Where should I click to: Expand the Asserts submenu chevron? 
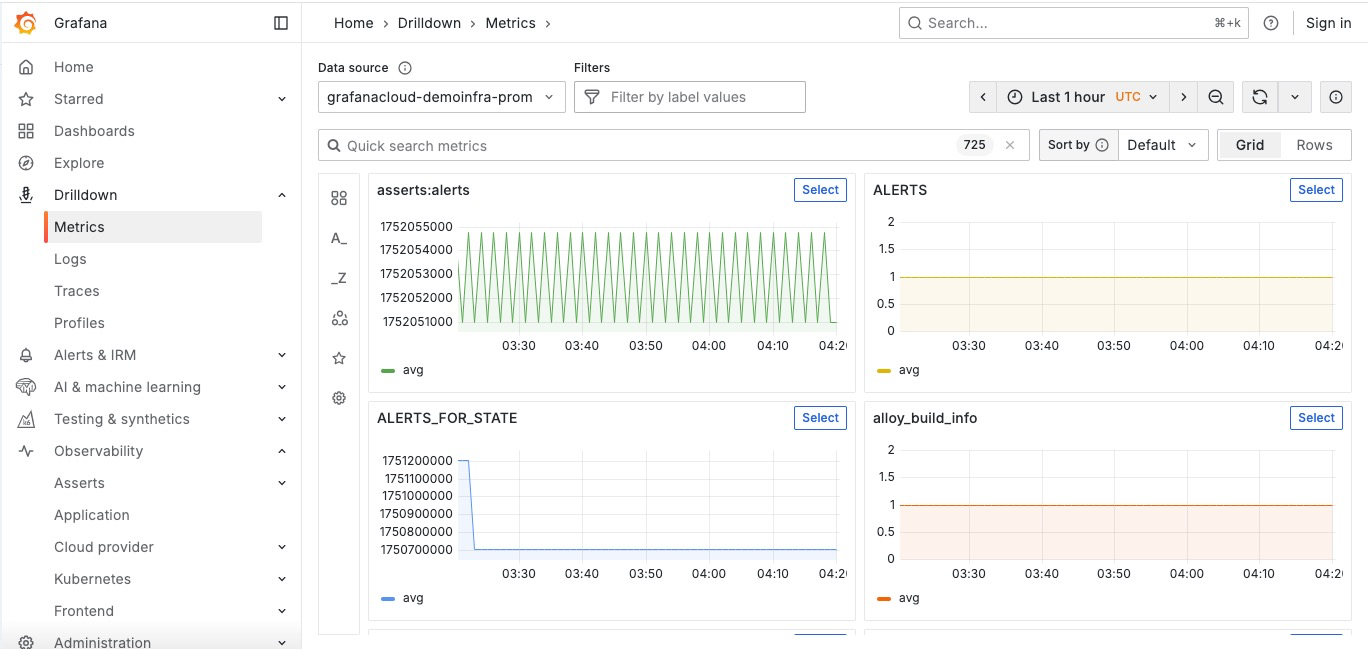click(x=282, y=483)
